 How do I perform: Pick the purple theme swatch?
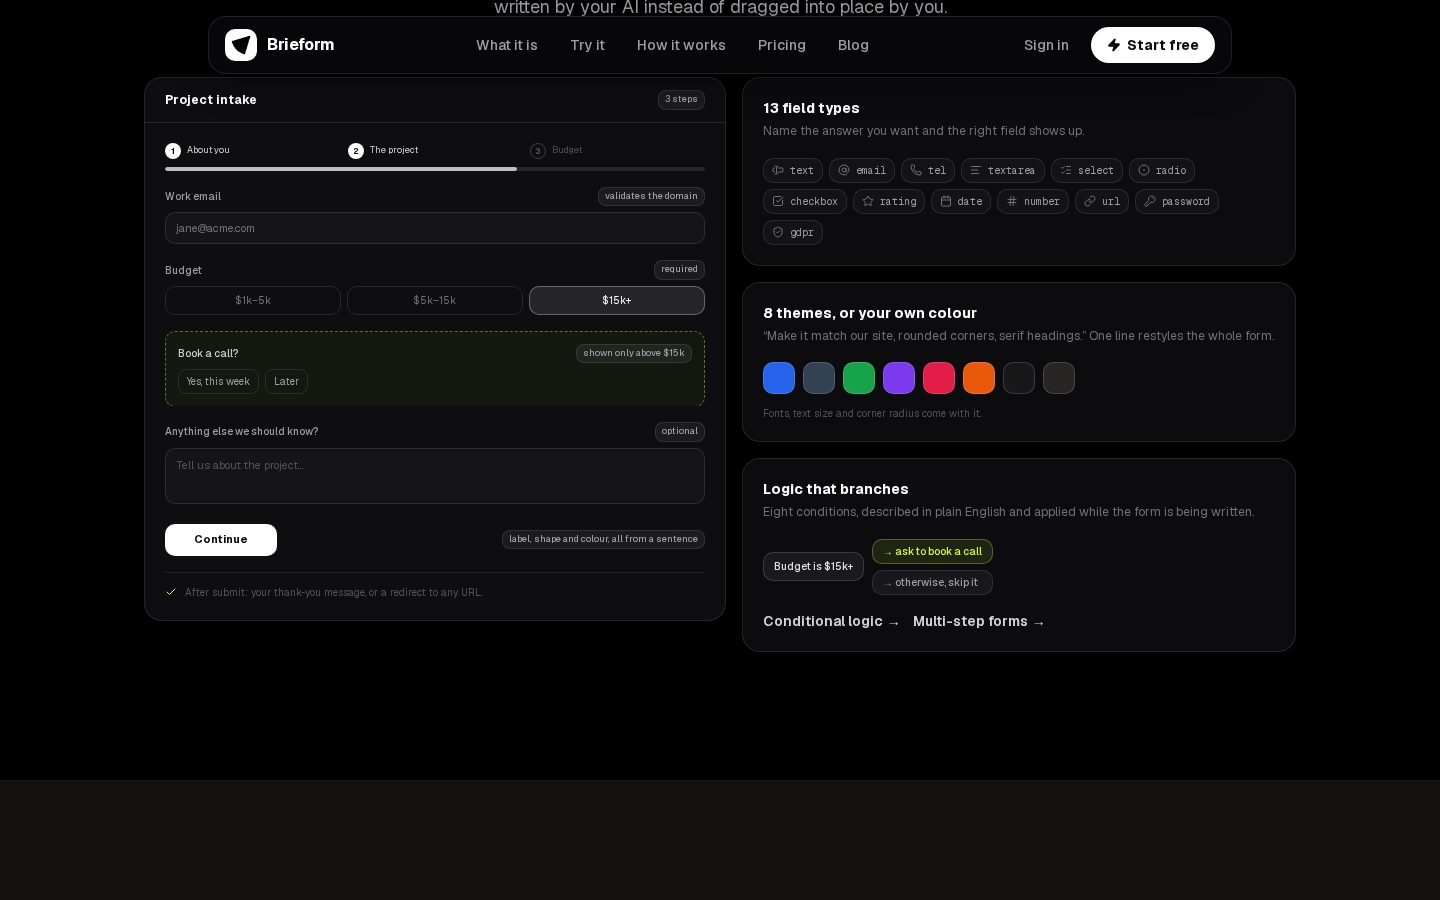[x=899, y=378]
